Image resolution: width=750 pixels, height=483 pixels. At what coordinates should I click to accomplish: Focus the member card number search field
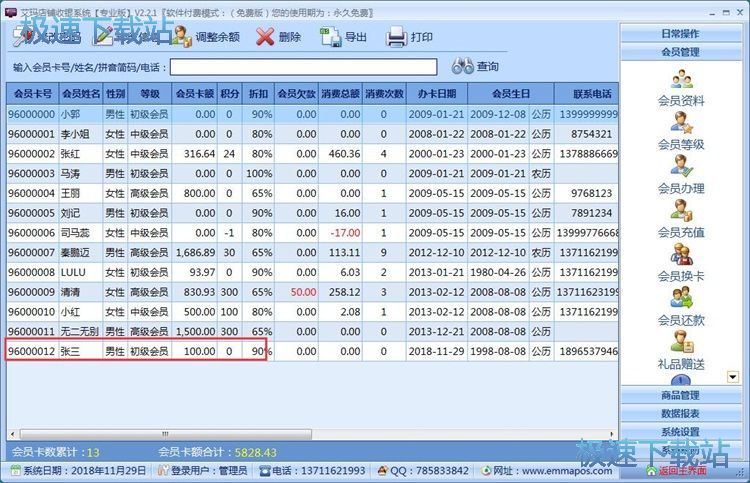pyautogui.click(x=303, y=67)
